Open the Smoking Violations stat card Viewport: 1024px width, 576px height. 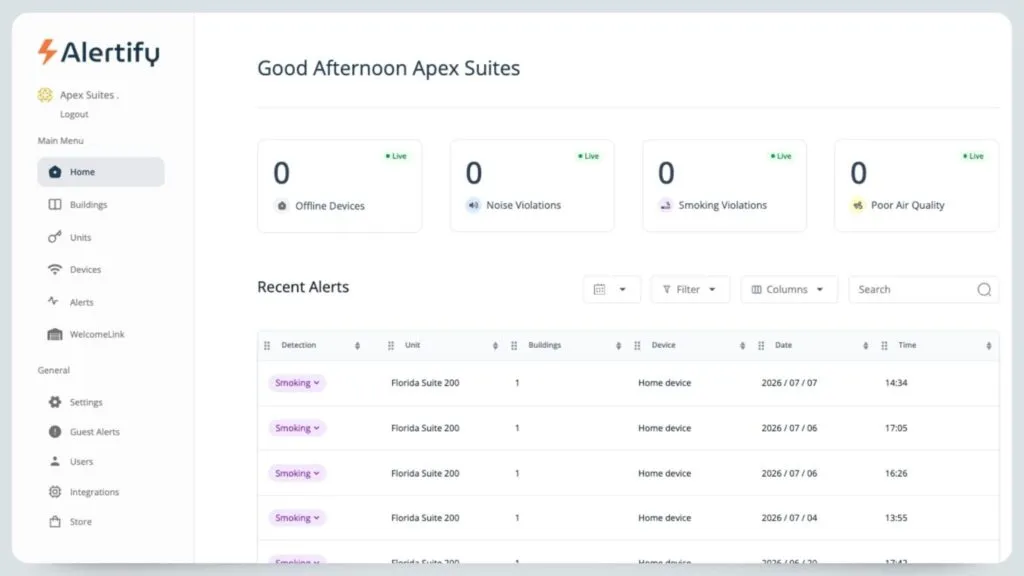[x=724, y=185]
